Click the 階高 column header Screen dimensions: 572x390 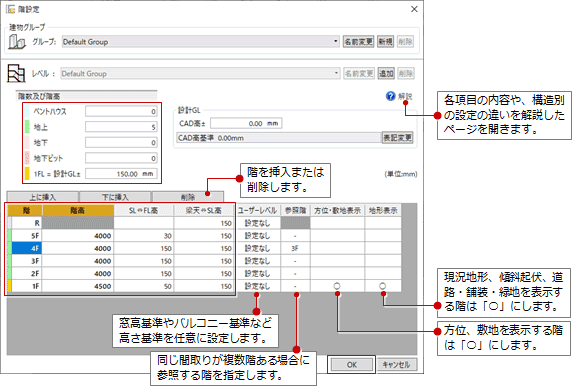[78, 211]
